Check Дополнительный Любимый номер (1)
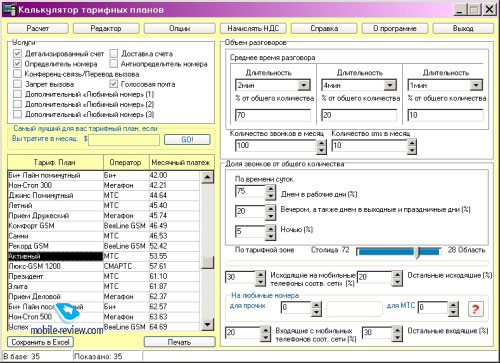This screenshot has height=363, width=500. point(18,94)
